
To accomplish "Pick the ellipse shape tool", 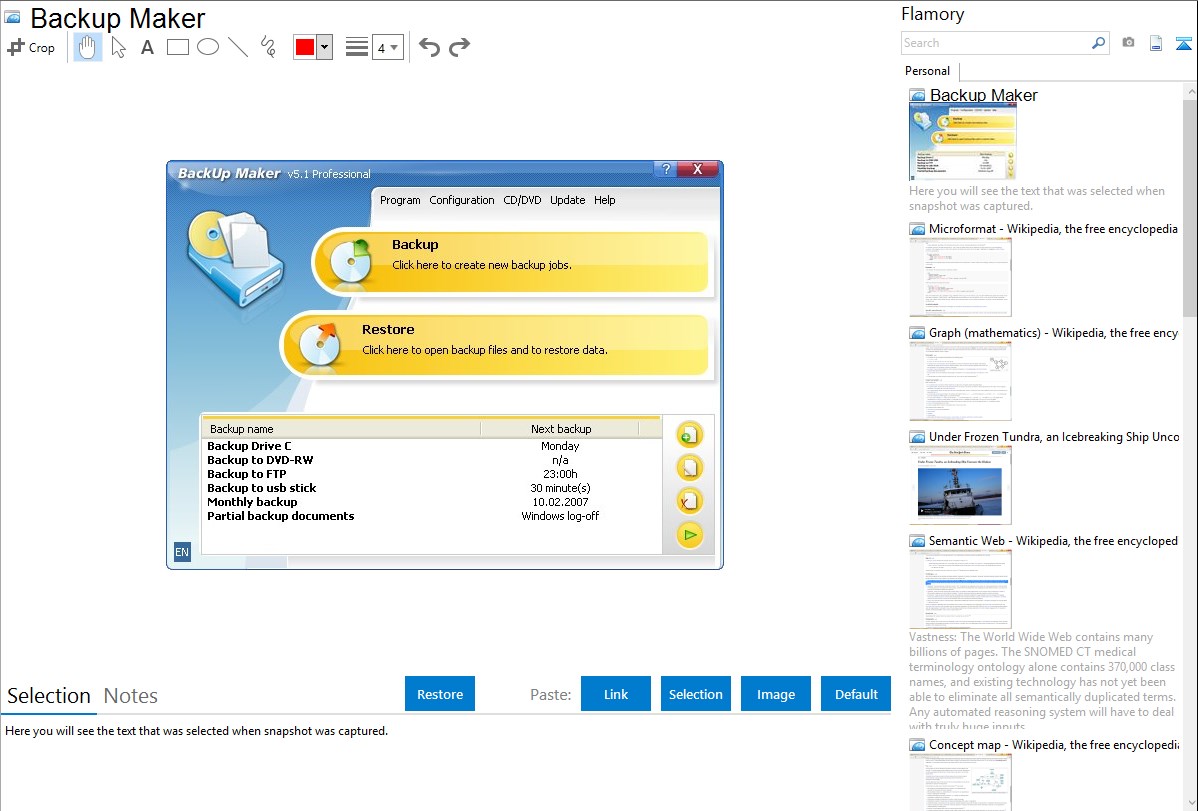I will [x=207, y=47].
